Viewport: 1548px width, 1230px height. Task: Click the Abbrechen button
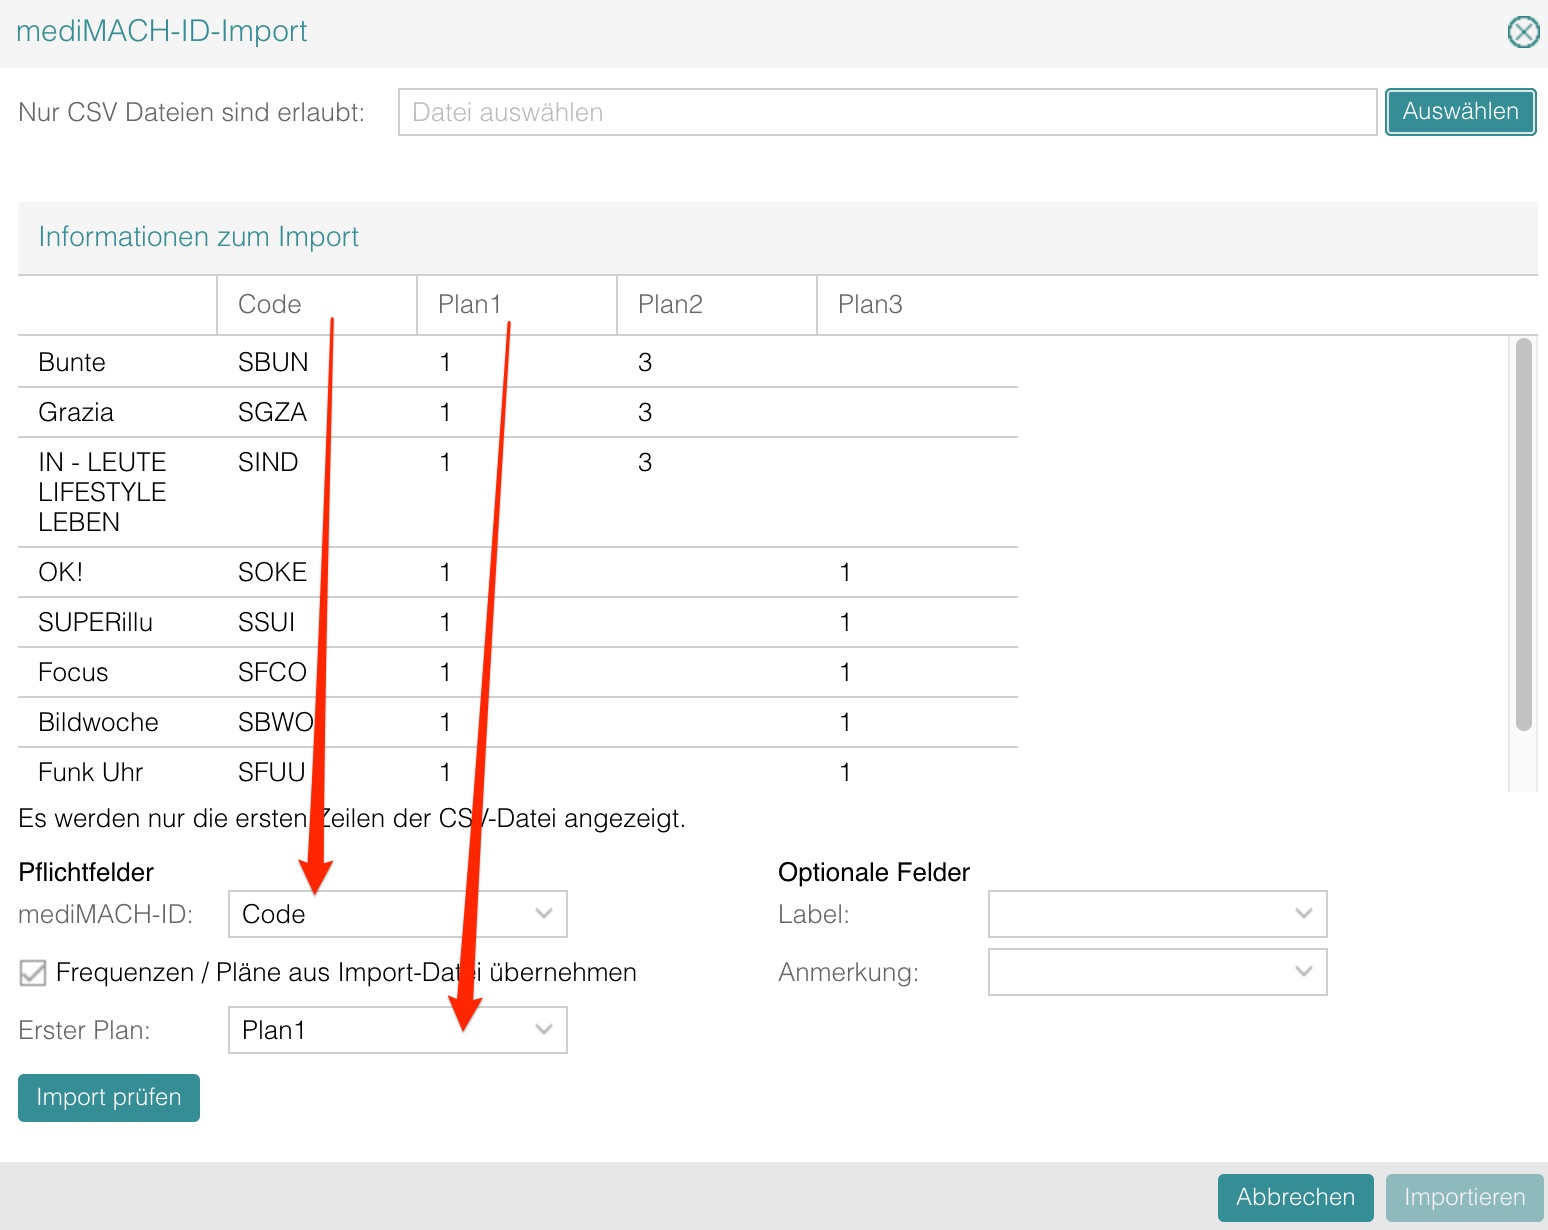click(1295, 1197)
